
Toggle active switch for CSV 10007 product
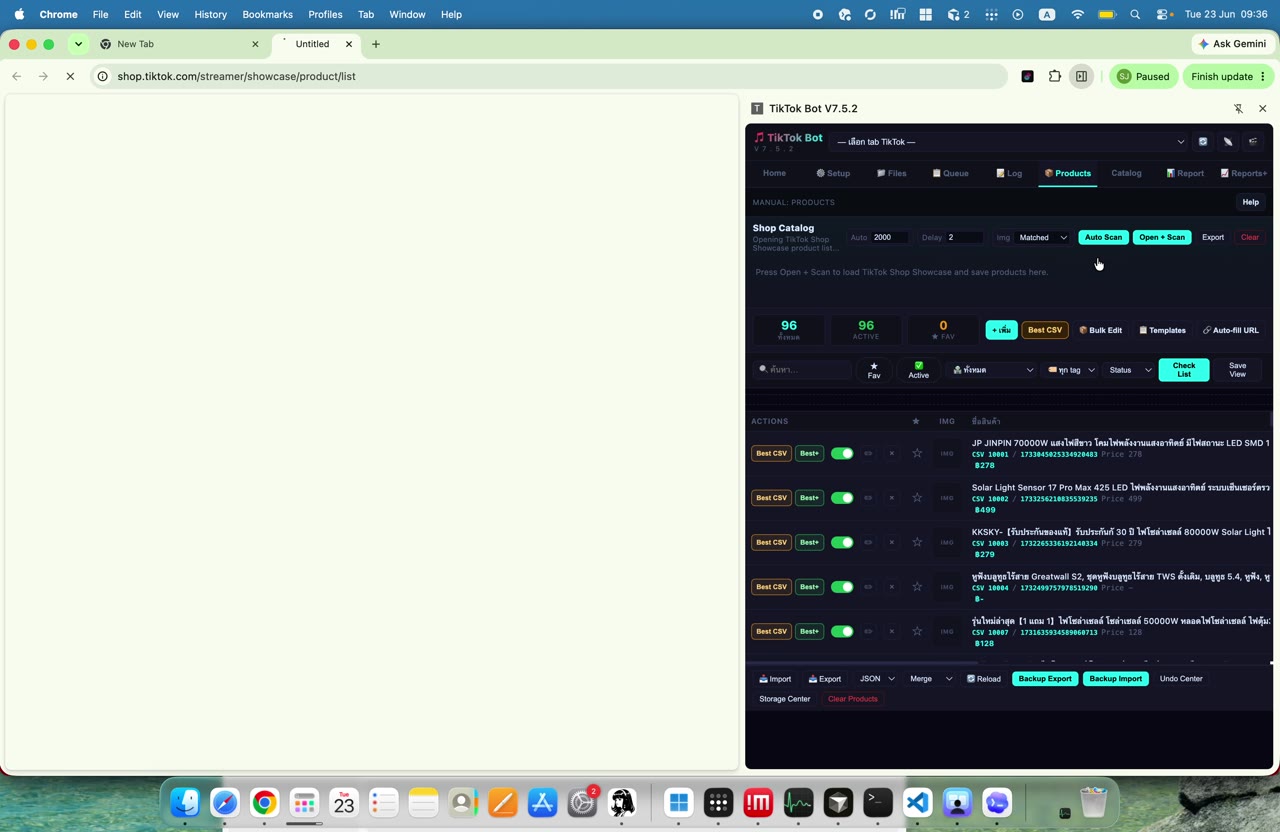click(x=842, y=631)
